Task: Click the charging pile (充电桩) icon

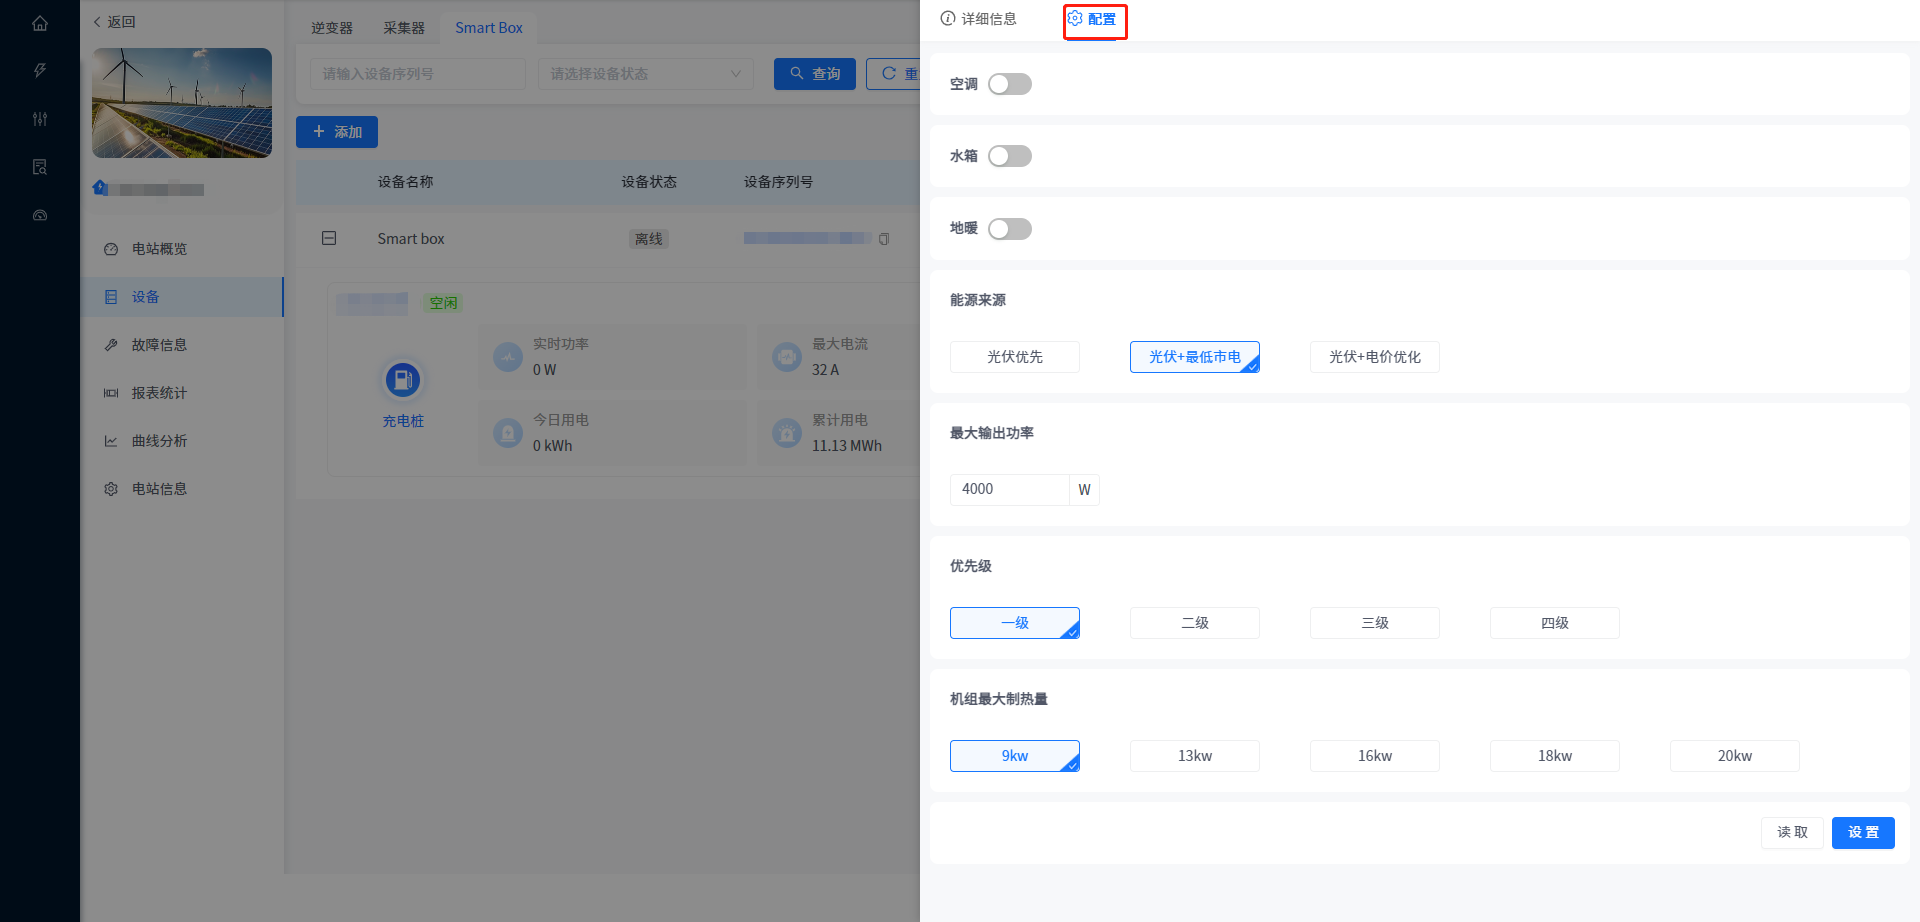Action: point(403,381)
